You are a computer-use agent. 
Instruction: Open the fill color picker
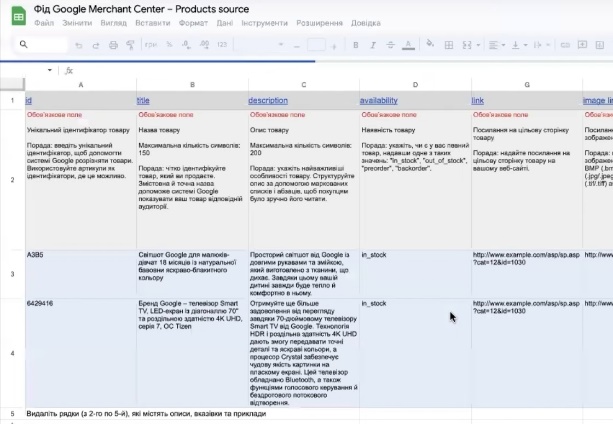[429, 45]
